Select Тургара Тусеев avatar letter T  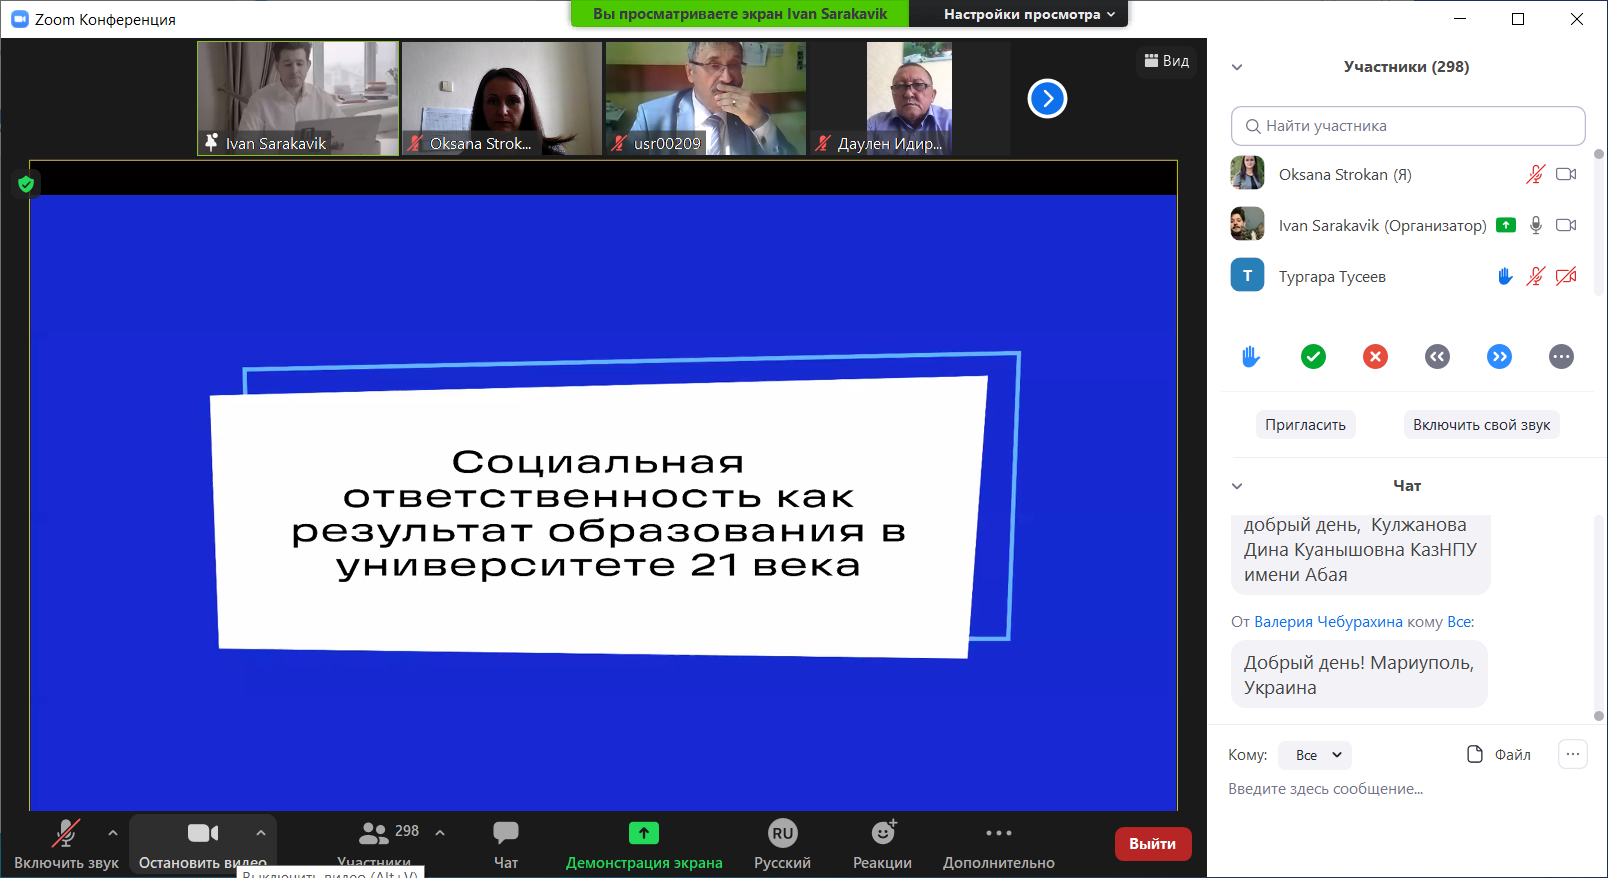(x=1247, y=275)
